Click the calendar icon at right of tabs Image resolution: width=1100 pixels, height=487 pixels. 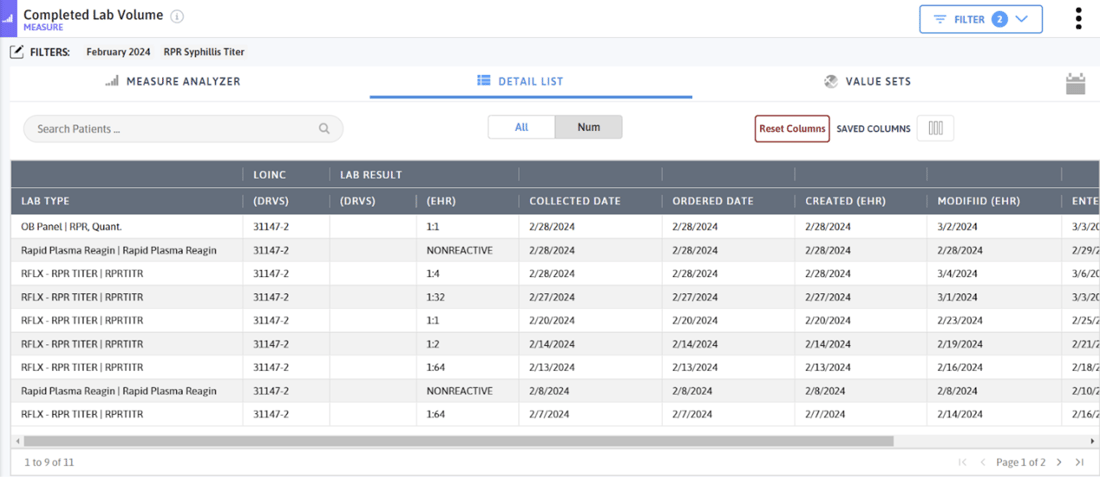[x=1075, y=84]
